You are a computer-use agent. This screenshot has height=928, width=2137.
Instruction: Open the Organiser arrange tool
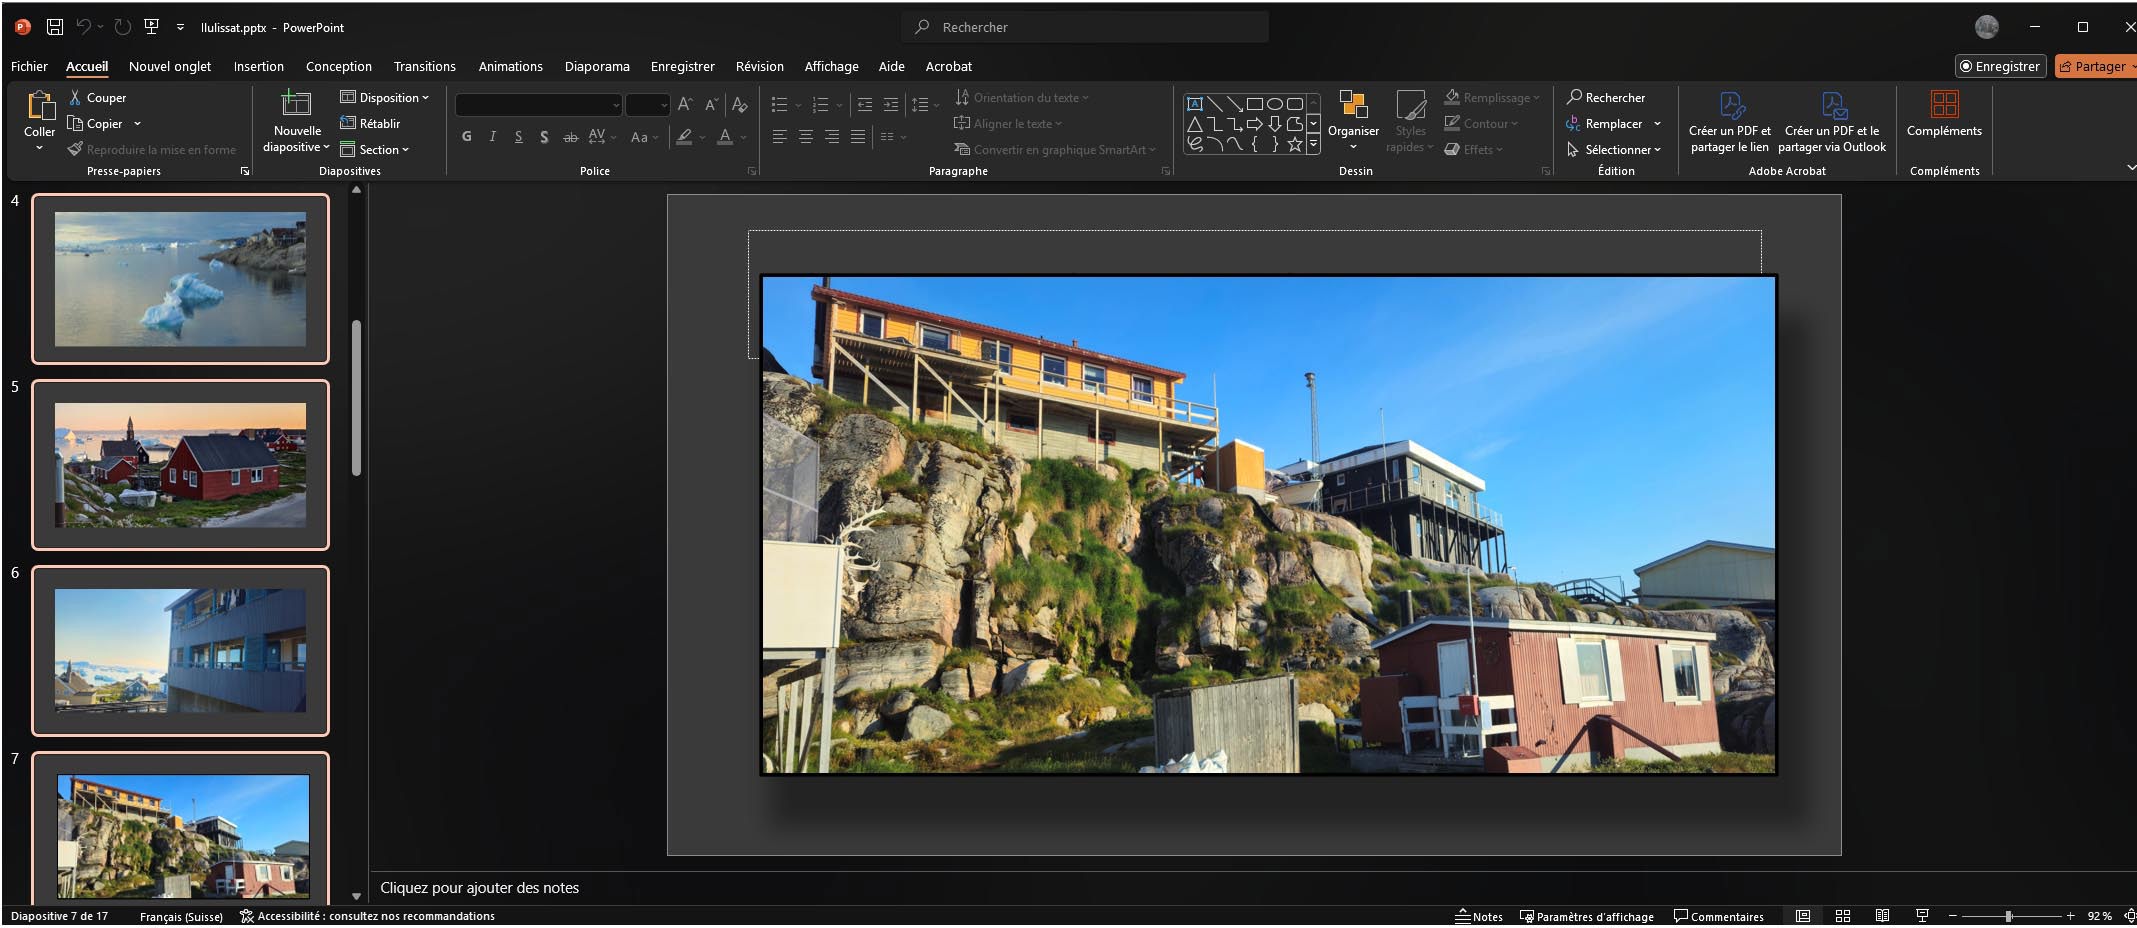(x=1353, y=120)
